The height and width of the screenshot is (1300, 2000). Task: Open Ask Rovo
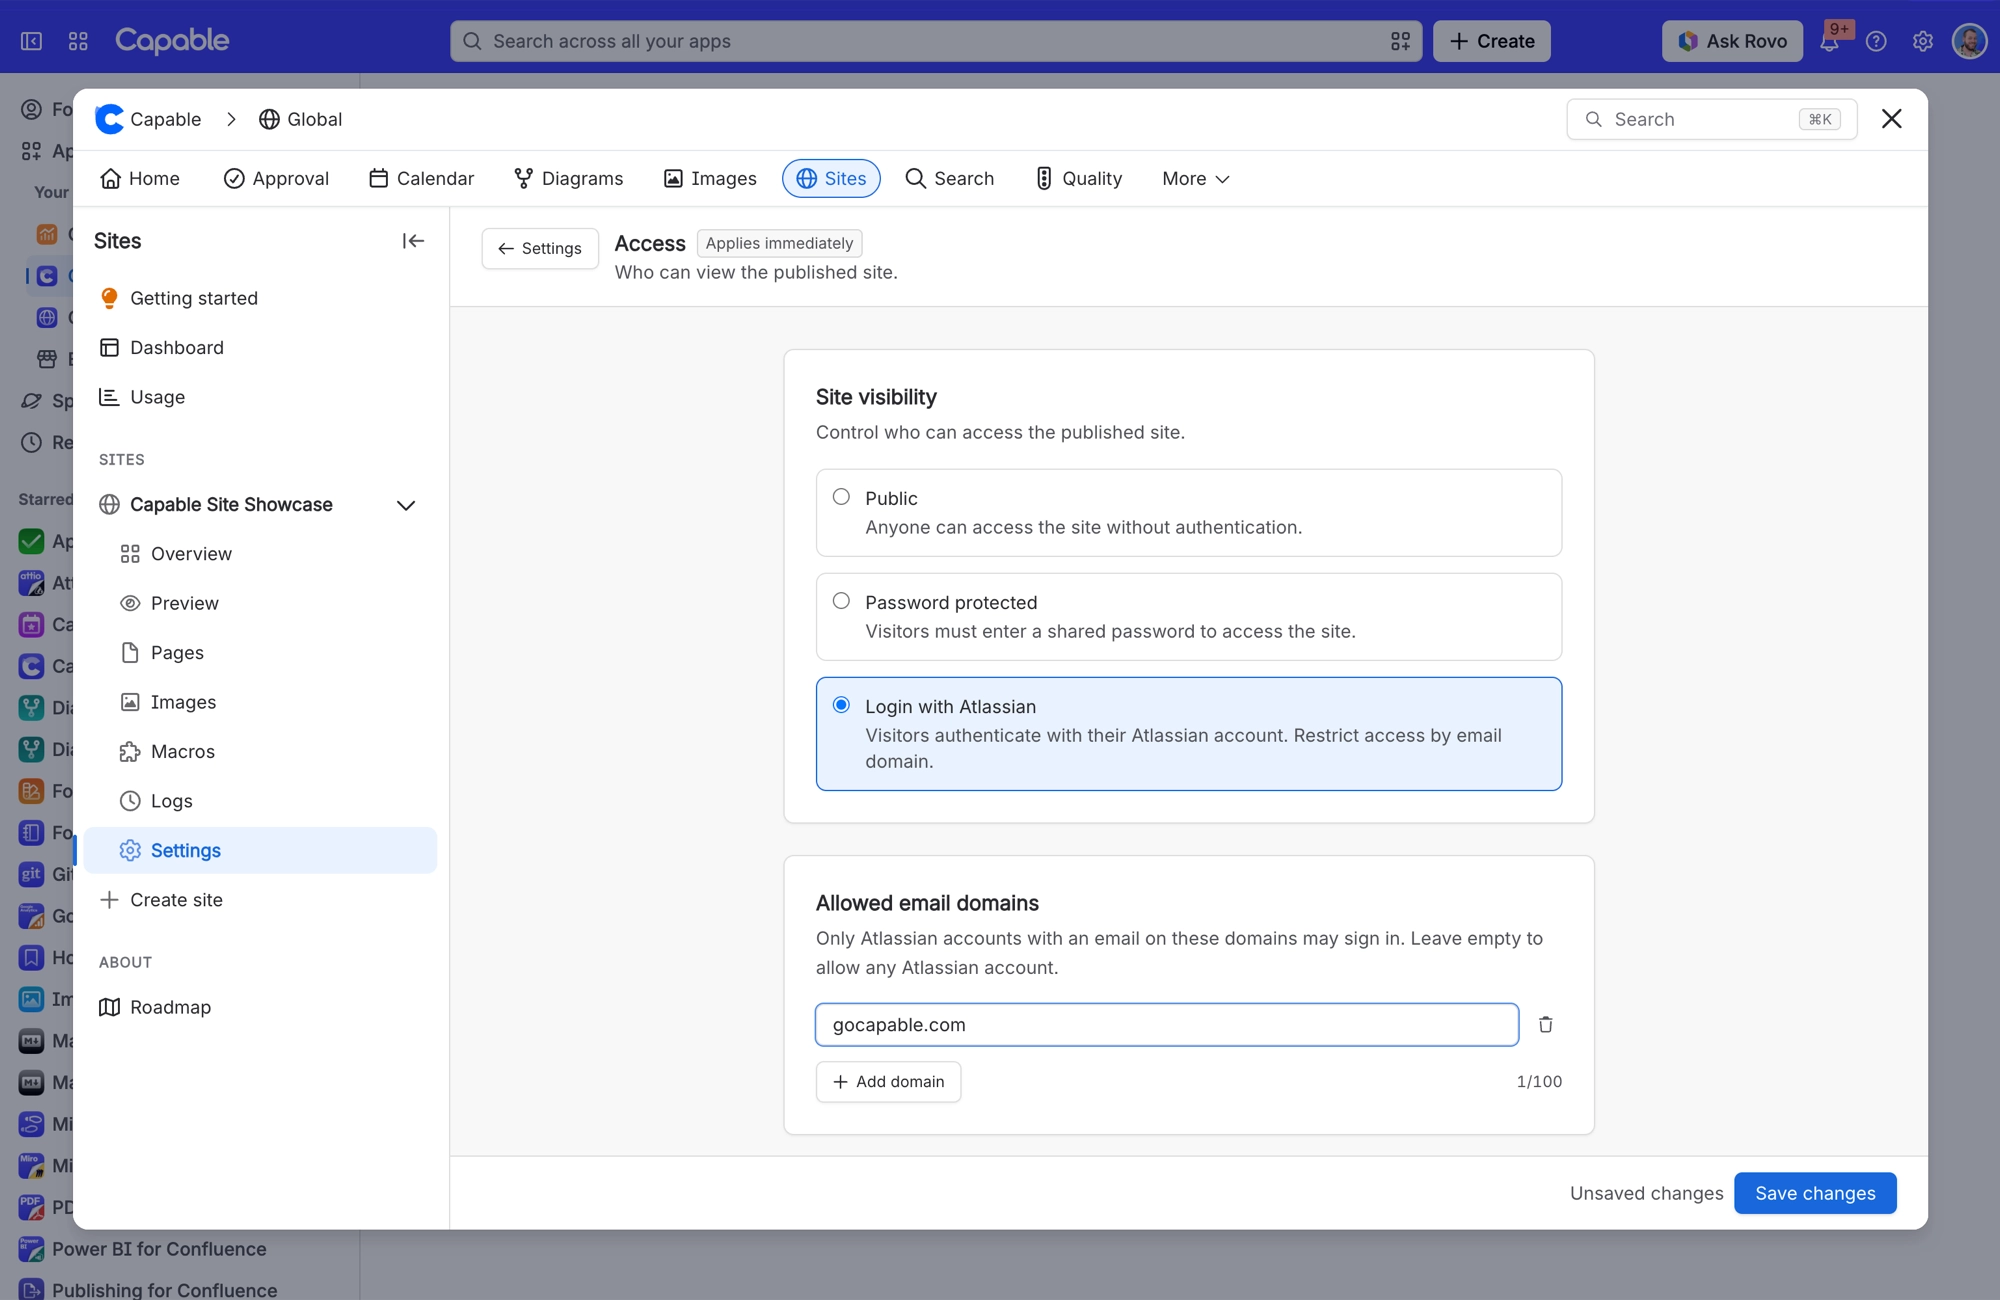1732,41
